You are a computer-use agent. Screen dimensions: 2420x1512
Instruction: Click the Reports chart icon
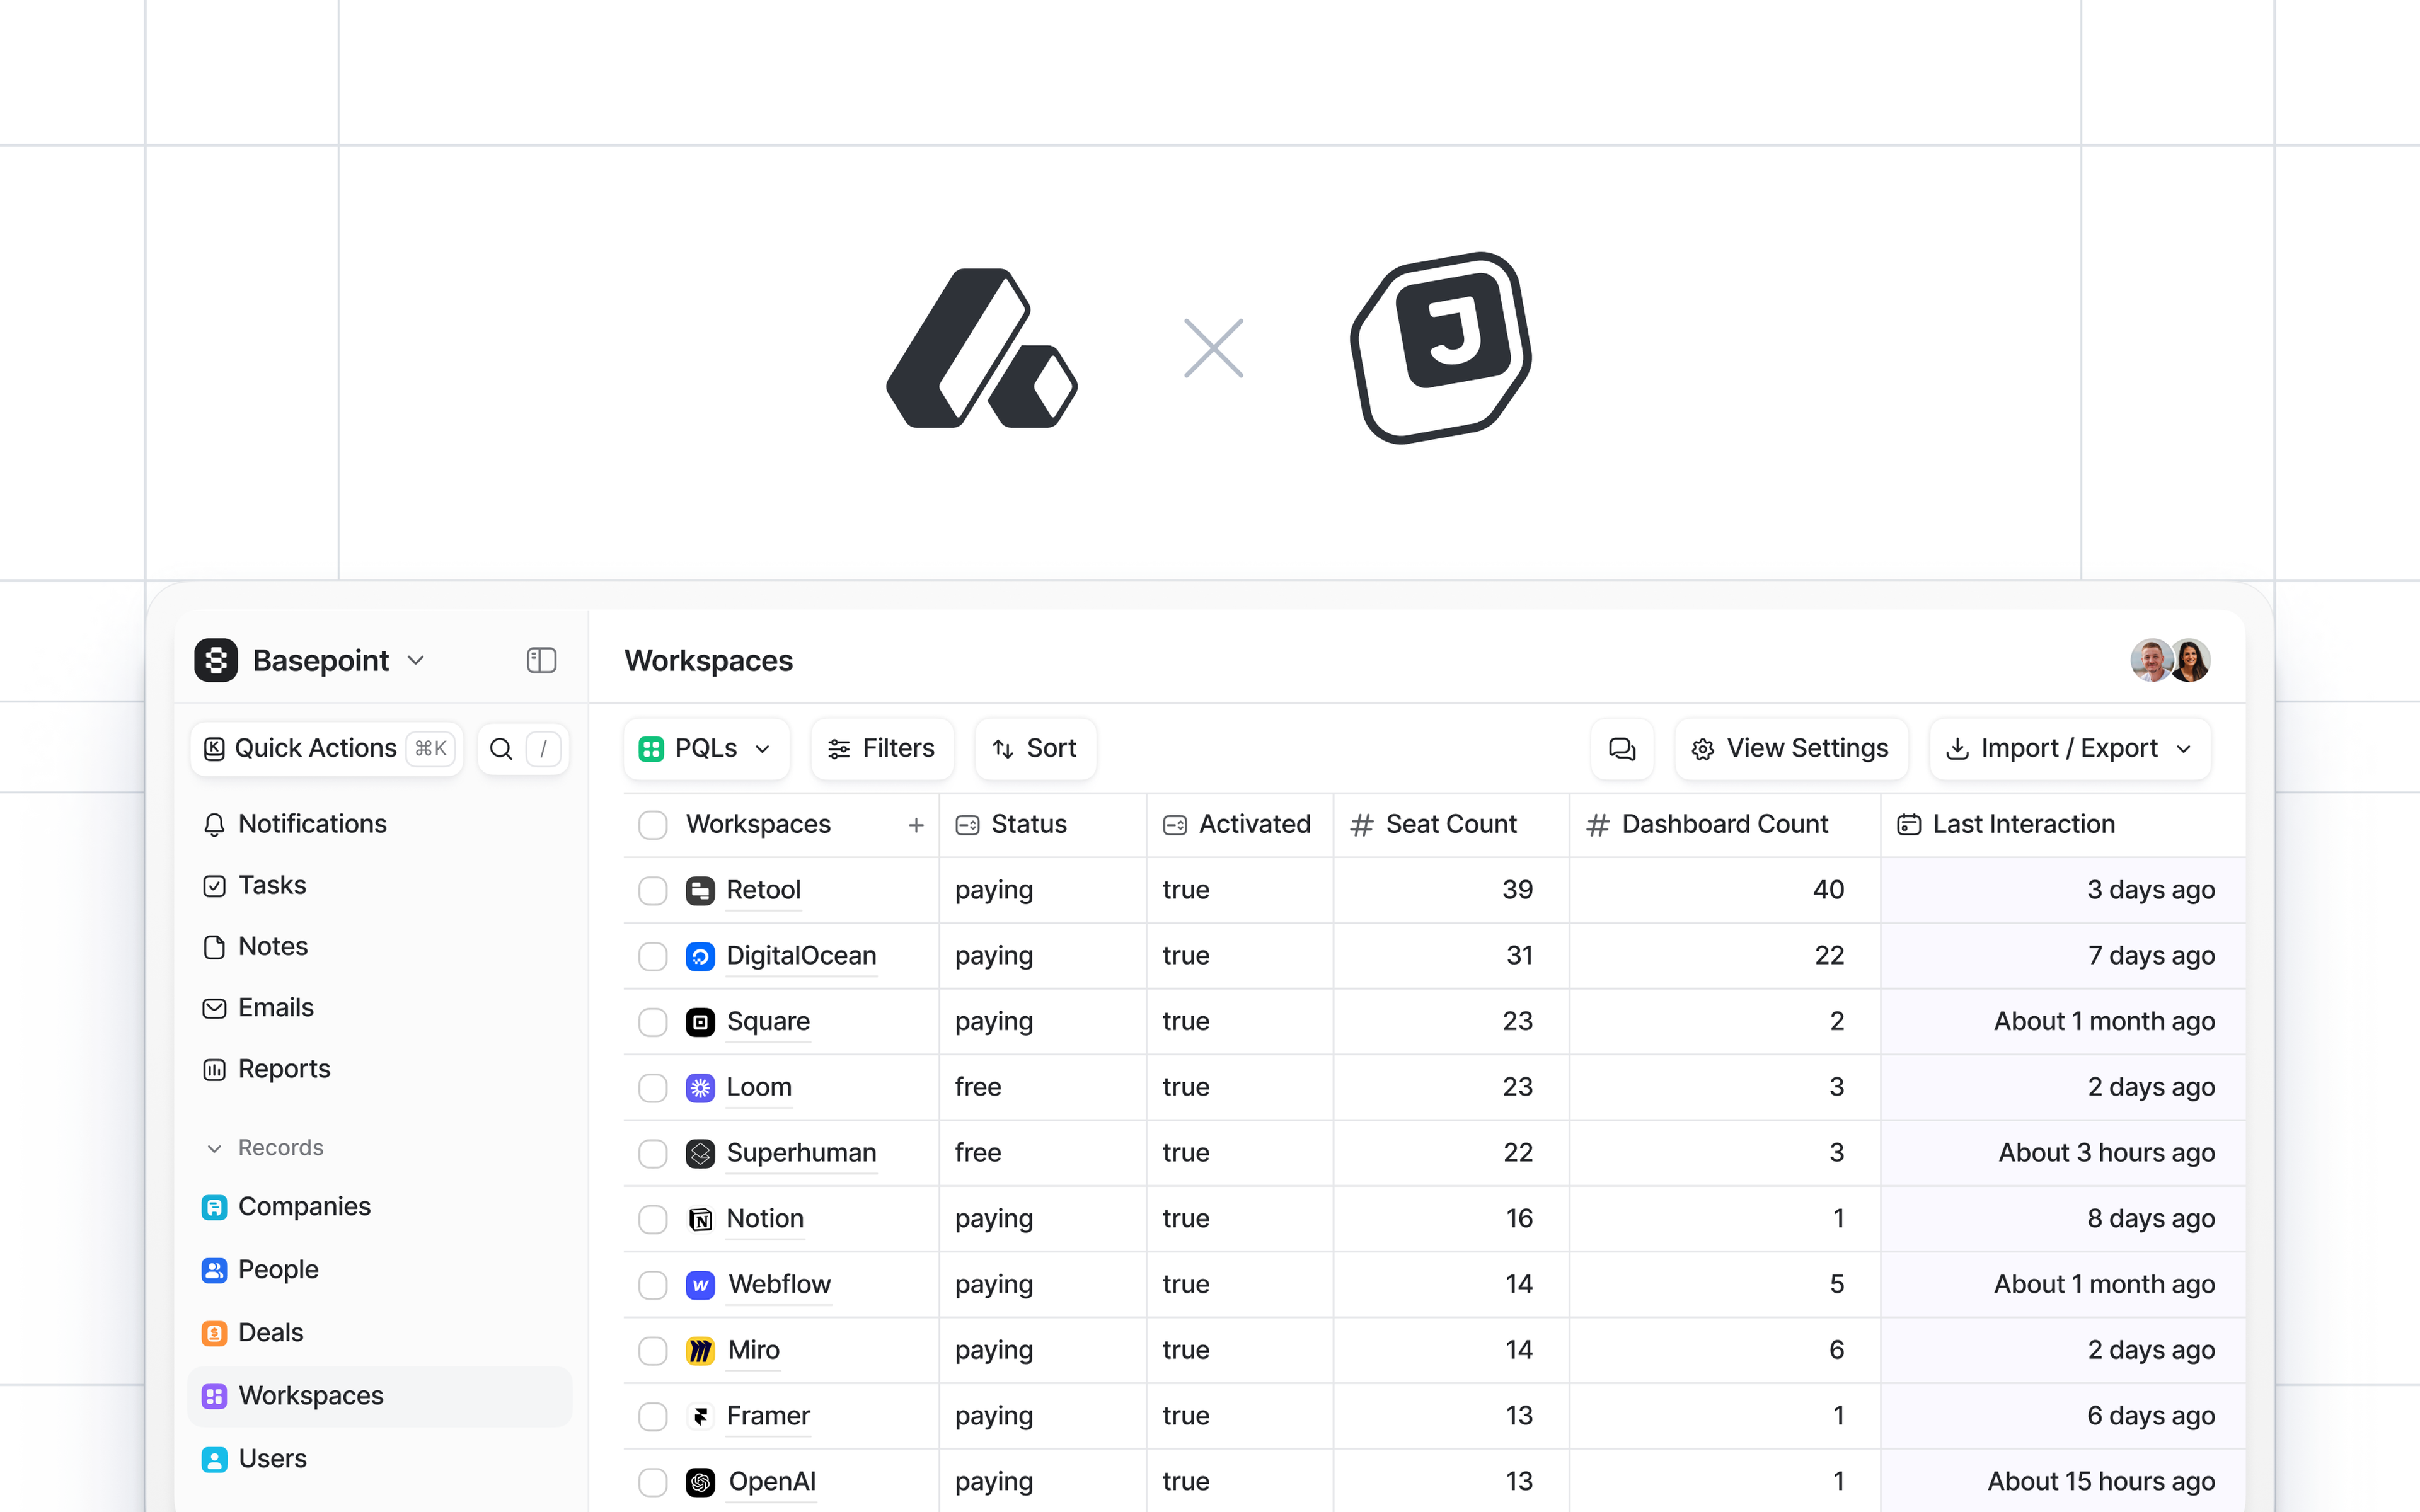pyautogui.click(x=214, y=1069)
